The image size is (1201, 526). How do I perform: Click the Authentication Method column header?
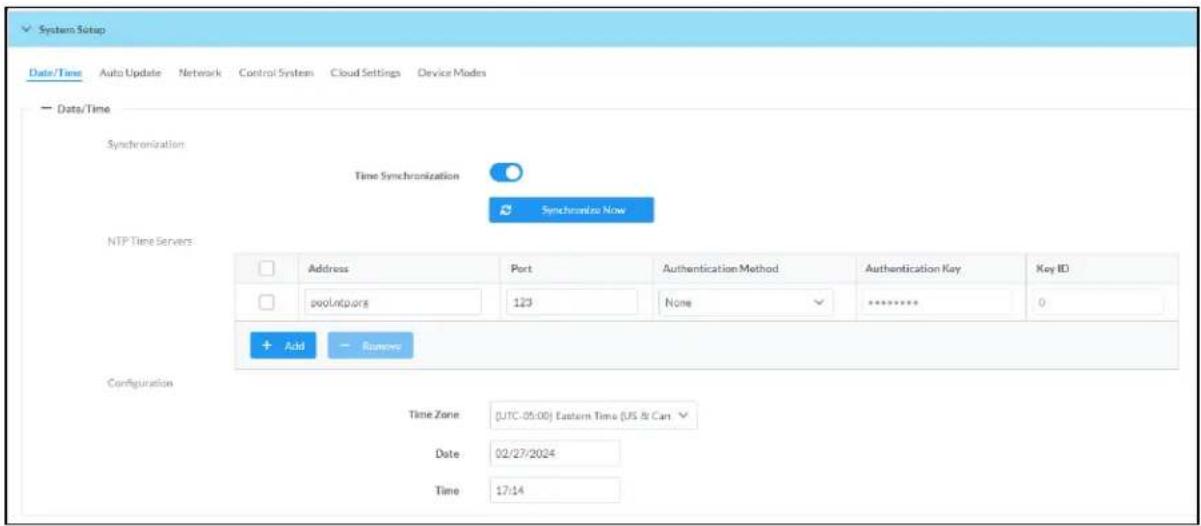tap(720, 268)
